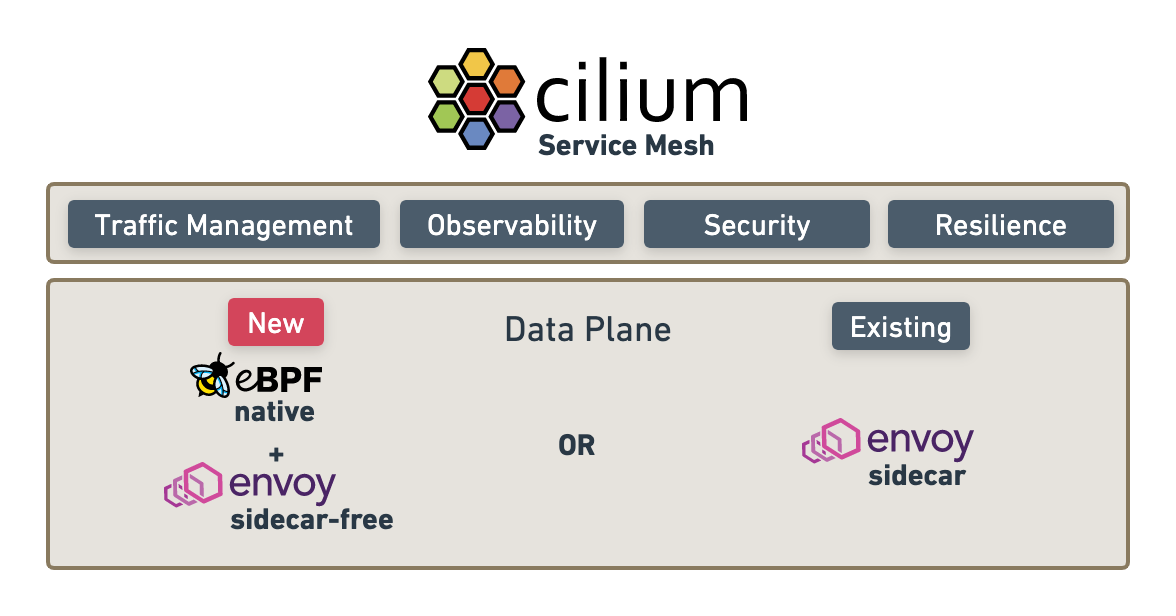Screen dimensions: 1176x616
Task: Select the light green hexagon in logo
Action: (446, 81)
